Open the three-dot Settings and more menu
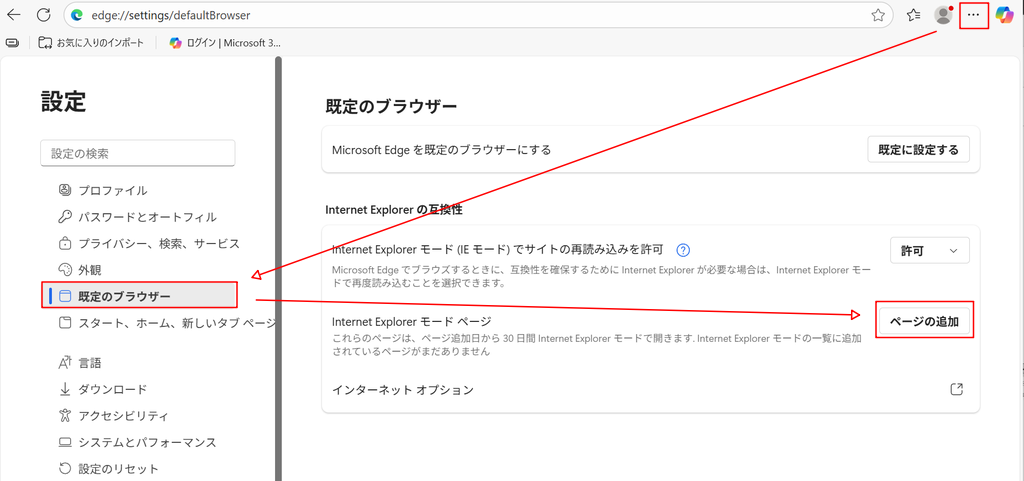1024x481 pixels. coord(973,15)
